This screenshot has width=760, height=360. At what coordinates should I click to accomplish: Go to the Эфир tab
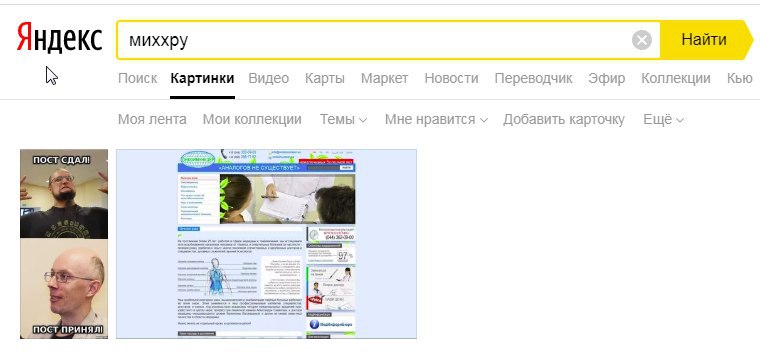pos(606,78)
